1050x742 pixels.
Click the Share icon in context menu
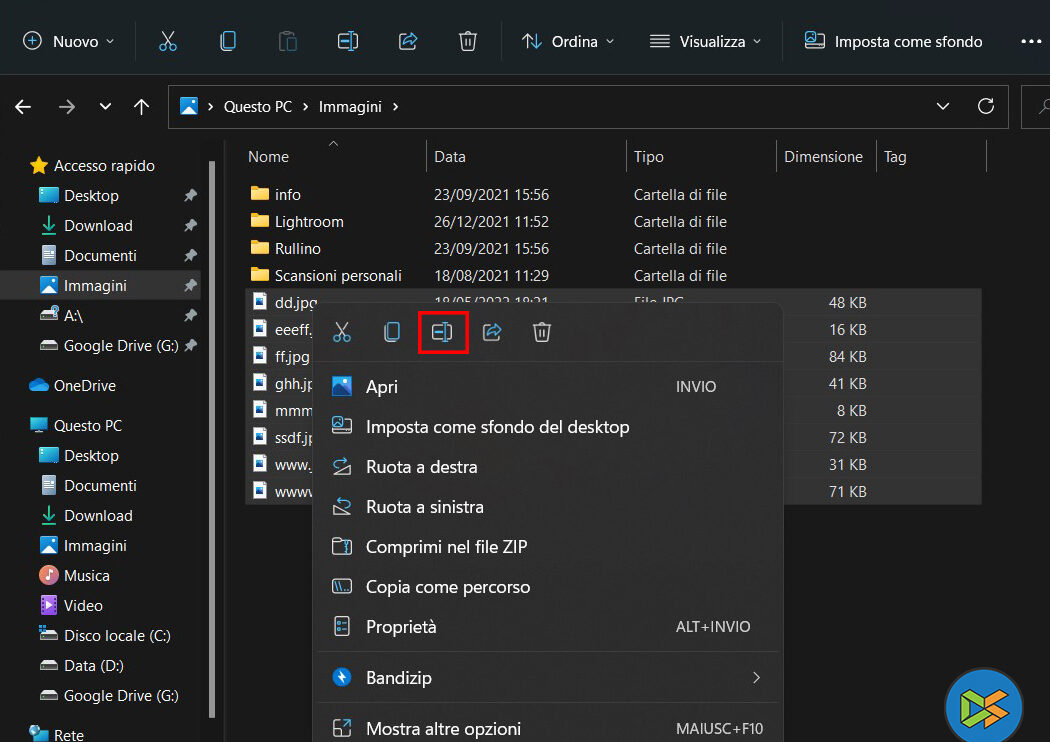click(492, 332)
